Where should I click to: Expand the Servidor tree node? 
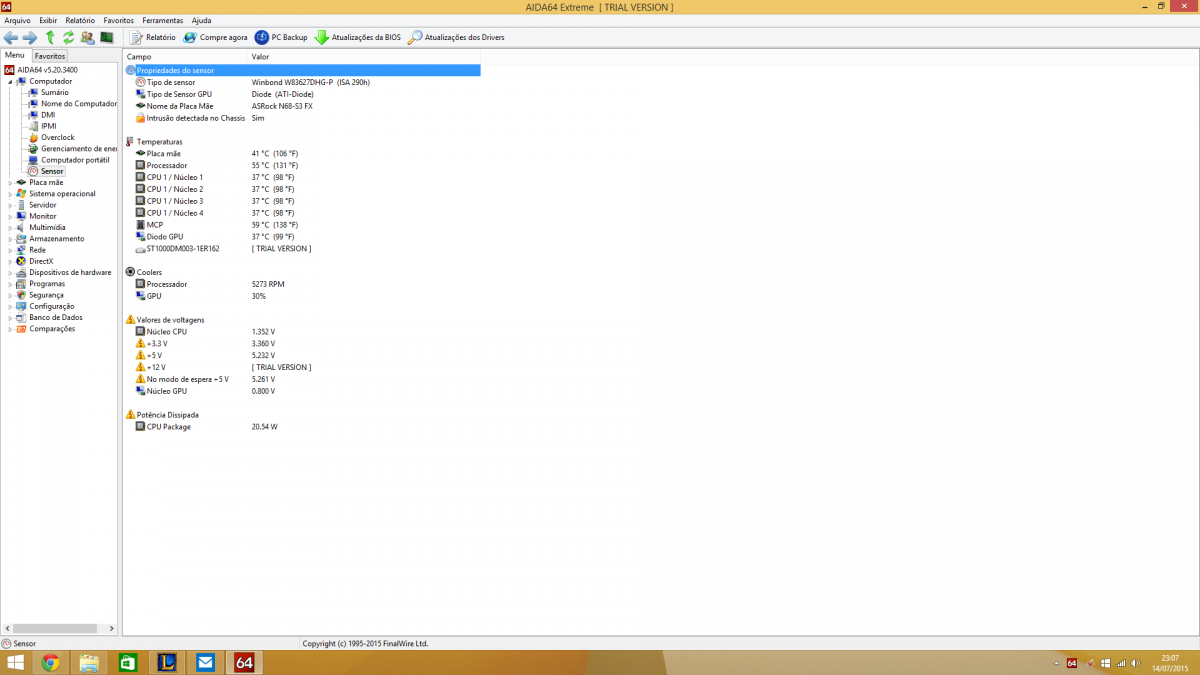click(x=10, y=205)
